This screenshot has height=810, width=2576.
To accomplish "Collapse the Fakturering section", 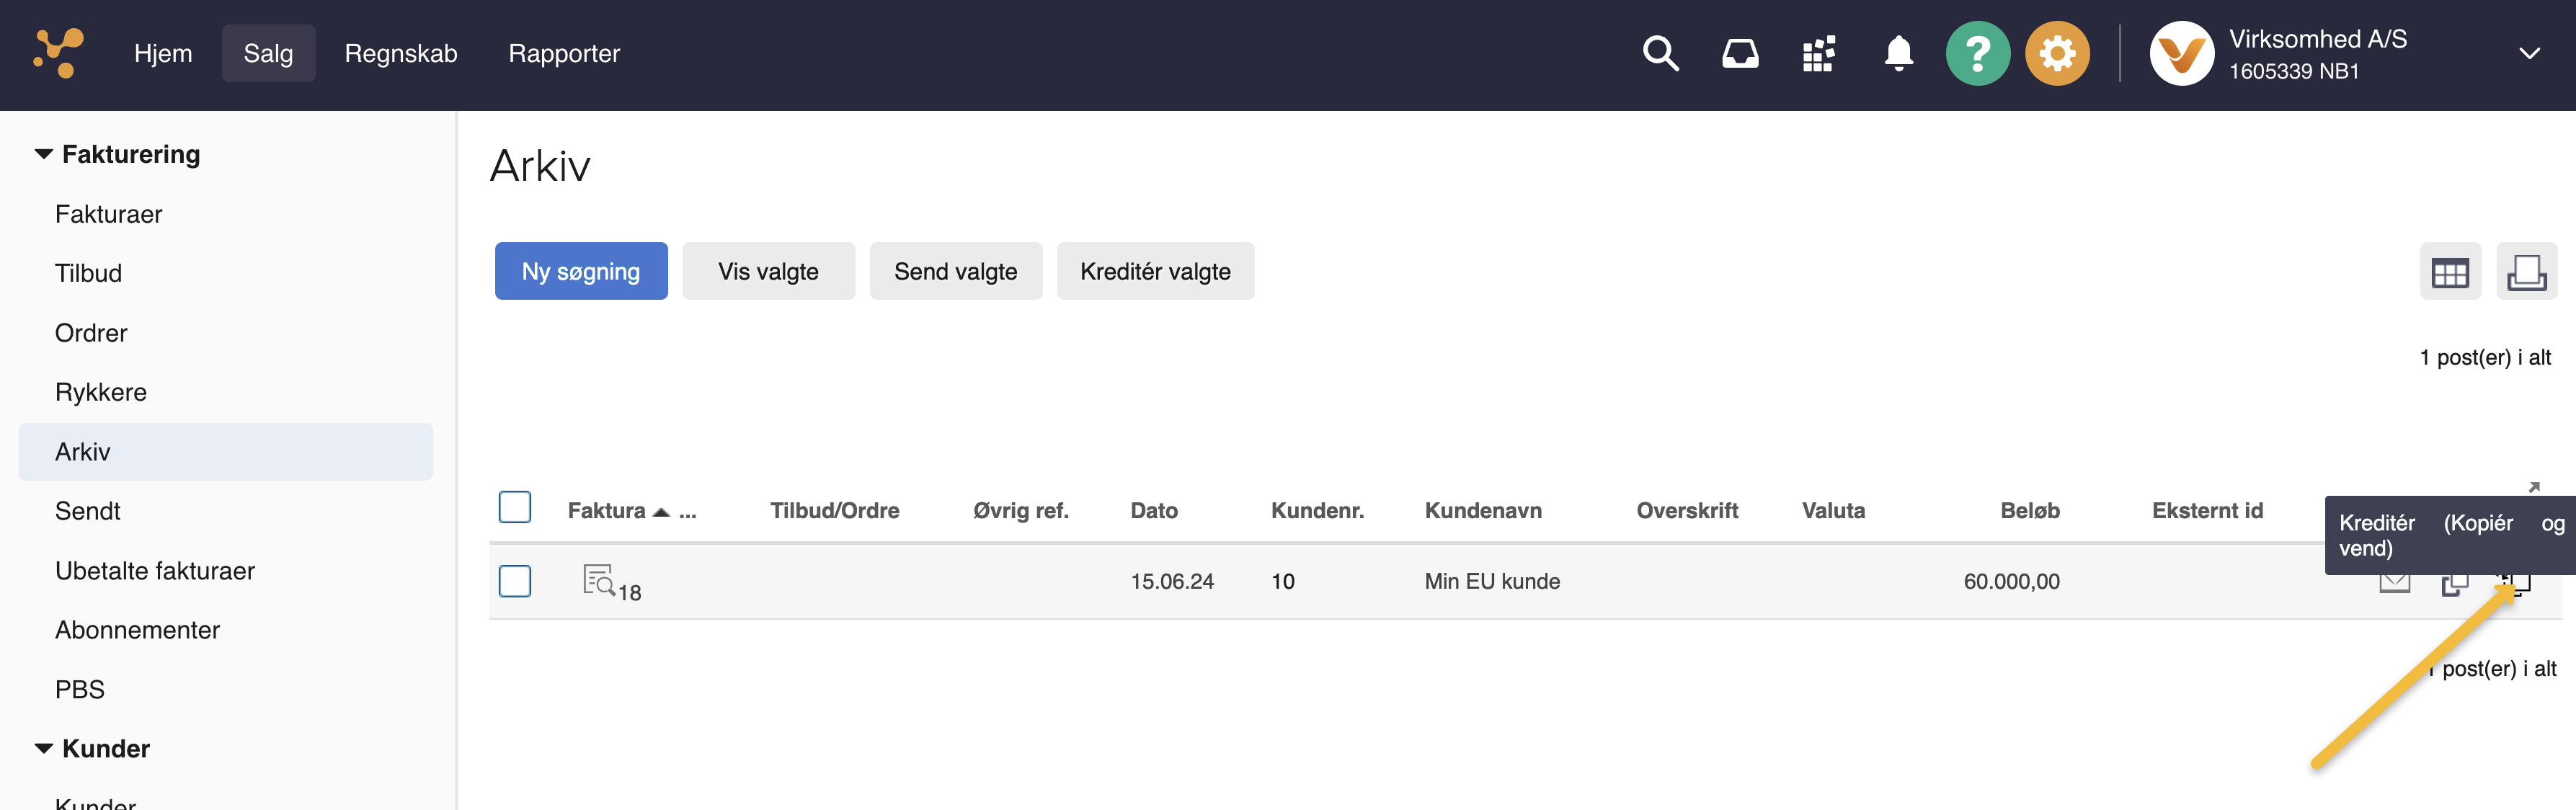I will click(42, 153).
